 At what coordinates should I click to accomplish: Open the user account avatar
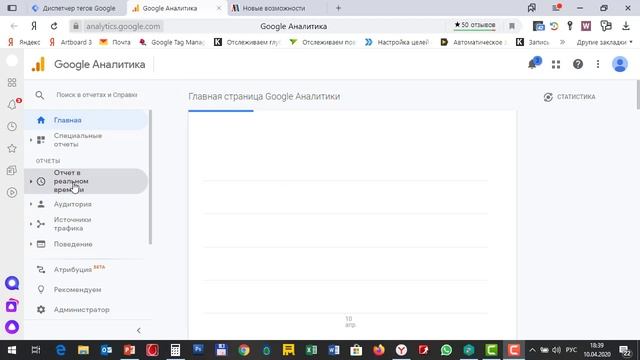click(620, 64)
